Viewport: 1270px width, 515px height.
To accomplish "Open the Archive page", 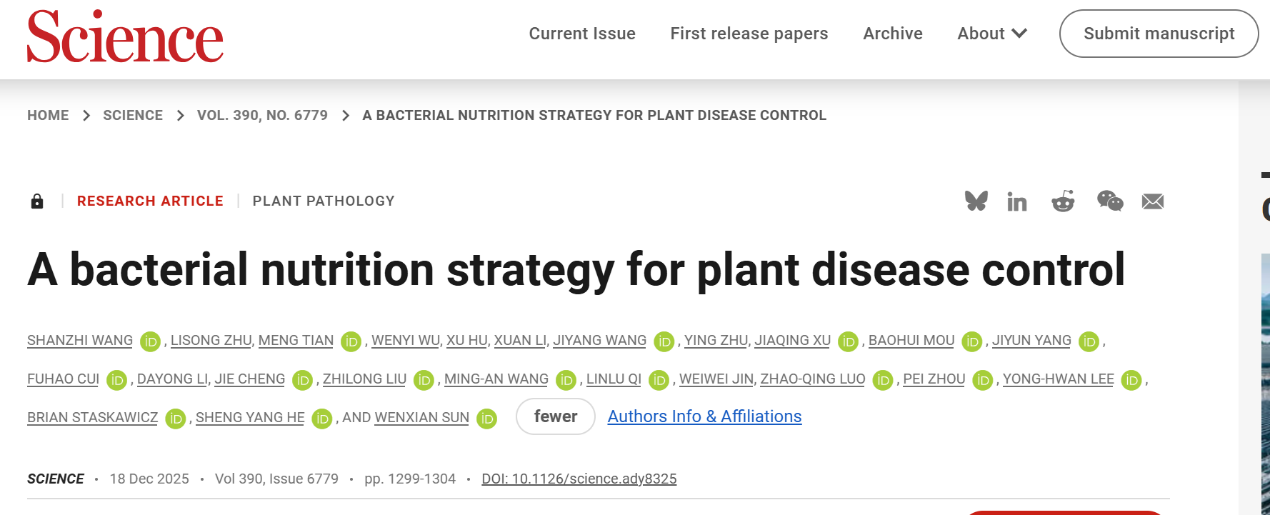I will pyautogui.click(x=892, y=34).
